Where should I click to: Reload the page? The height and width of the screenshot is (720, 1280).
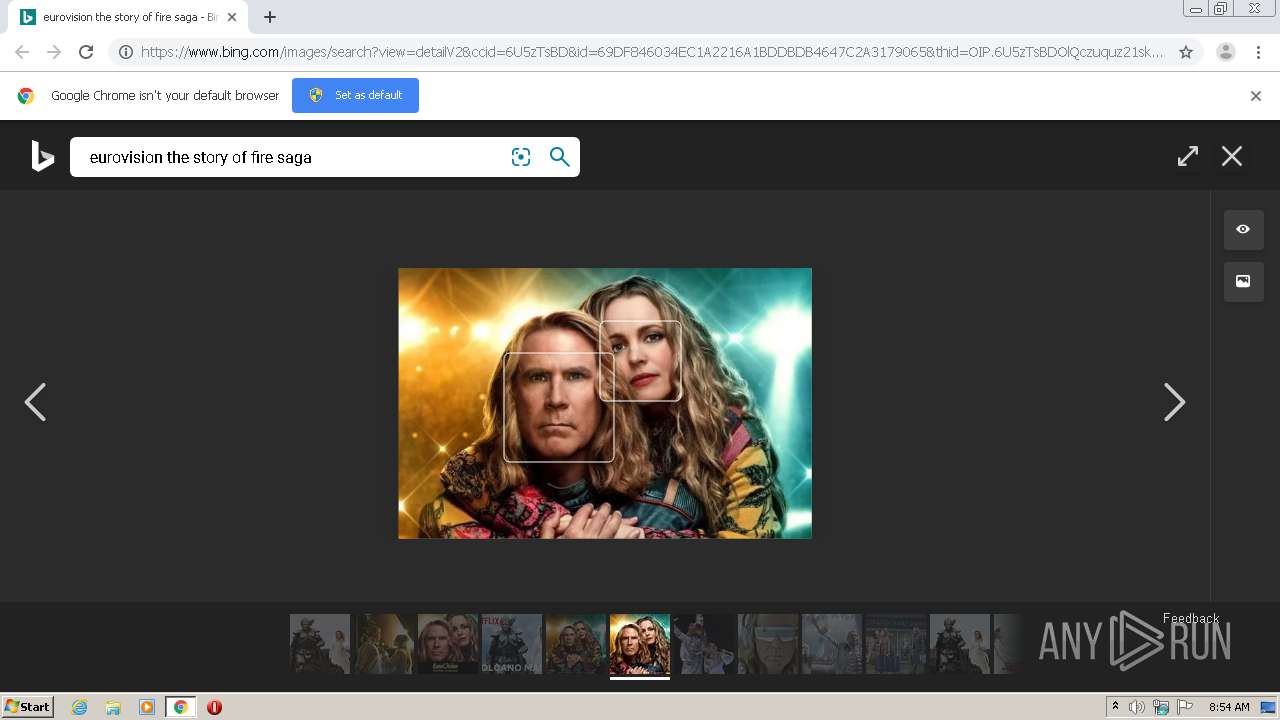point(86,52)
